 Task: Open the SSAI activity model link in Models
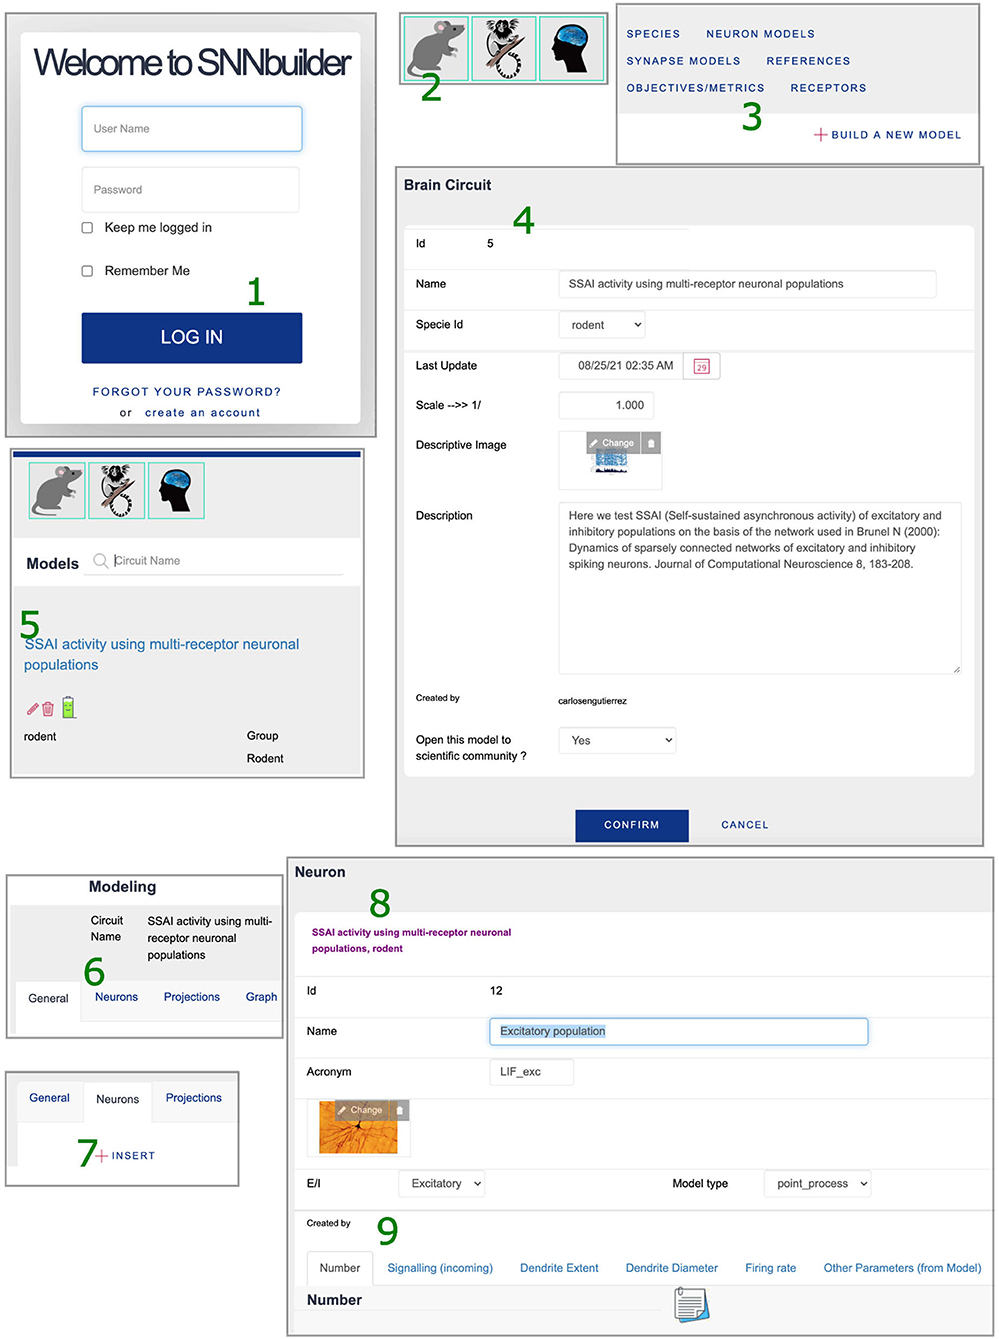(x=161, y=654)
